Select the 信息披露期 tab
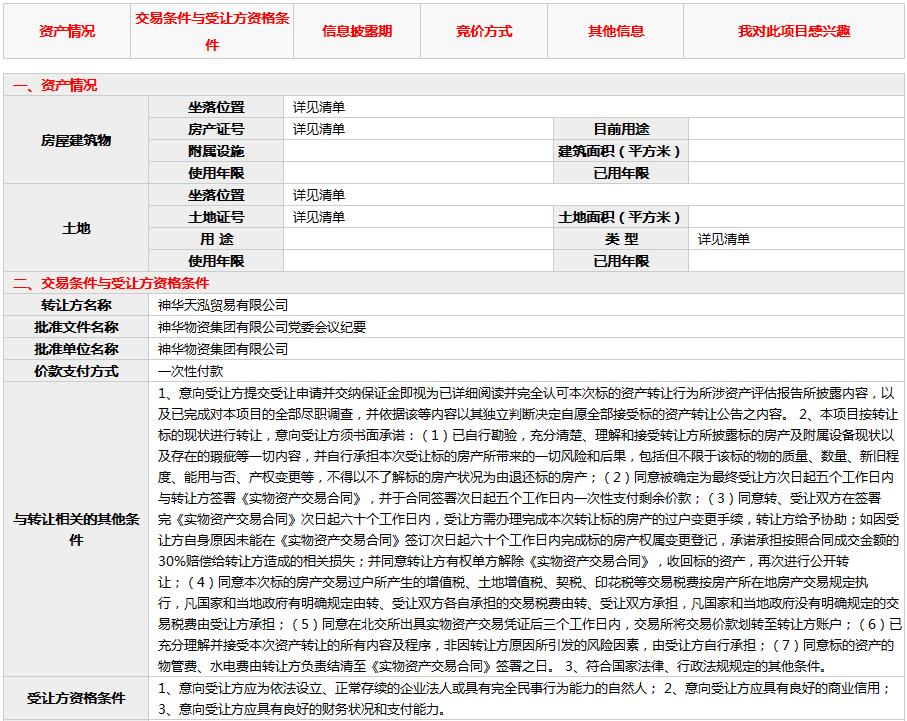Screen dimensions: 907x721 click(357, 31)
